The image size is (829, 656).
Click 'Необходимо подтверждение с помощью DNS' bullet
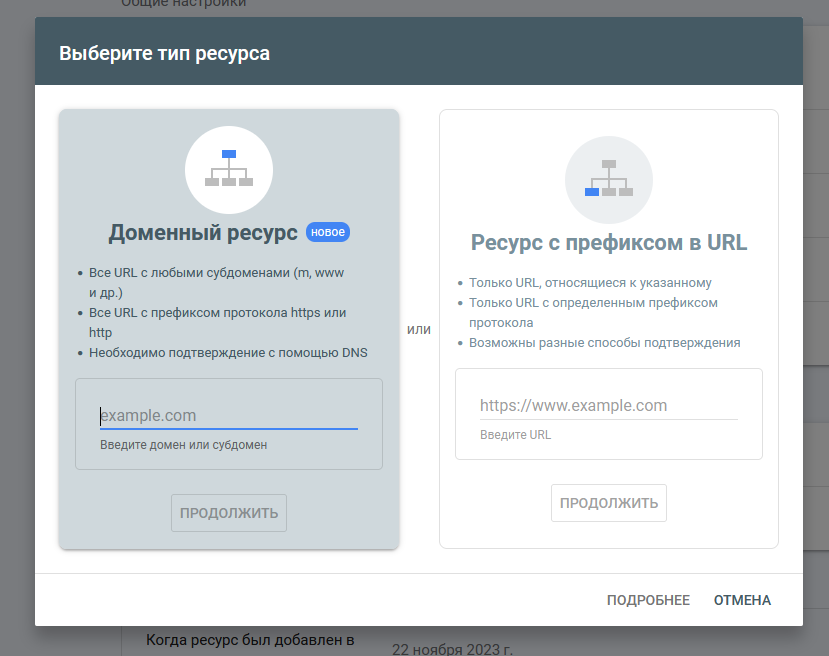coord(228,353)
